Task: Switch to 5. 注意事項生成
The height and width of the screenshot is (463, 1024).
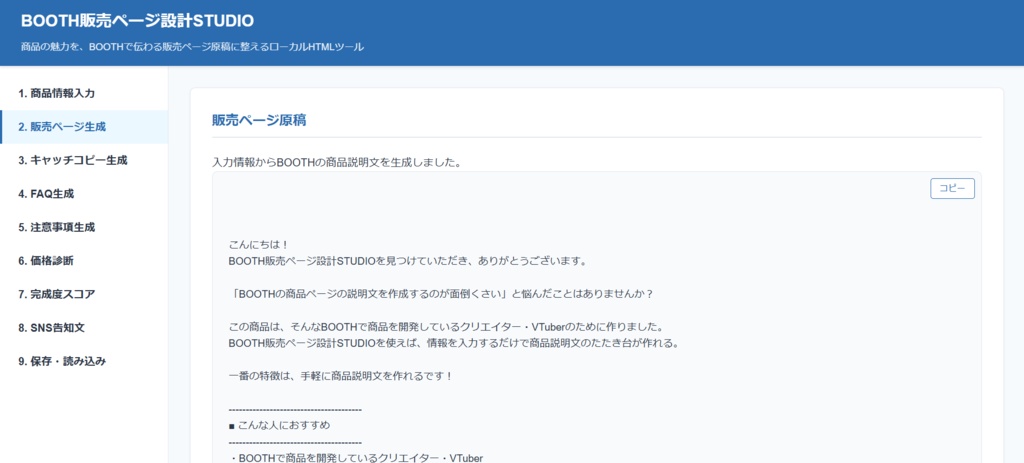Action: pos(84,227)
